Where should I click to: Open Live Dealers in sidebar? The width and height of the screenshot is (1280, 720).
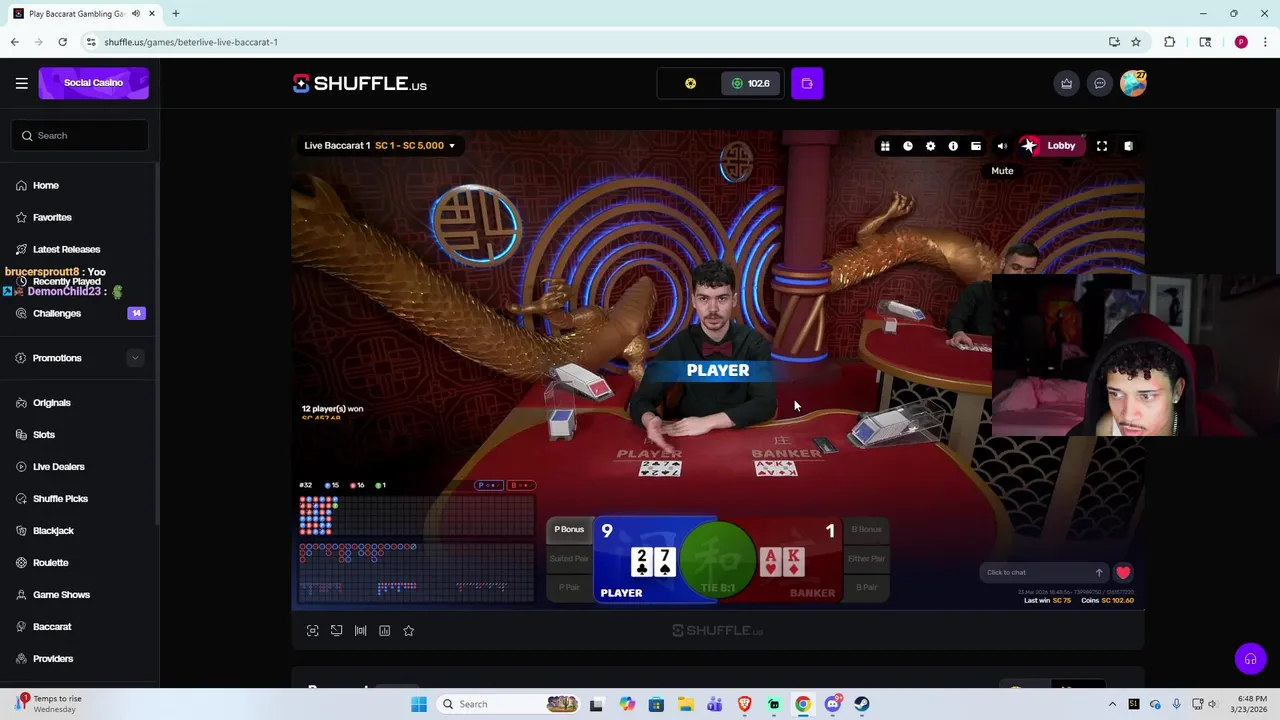(x=59, y=466)
